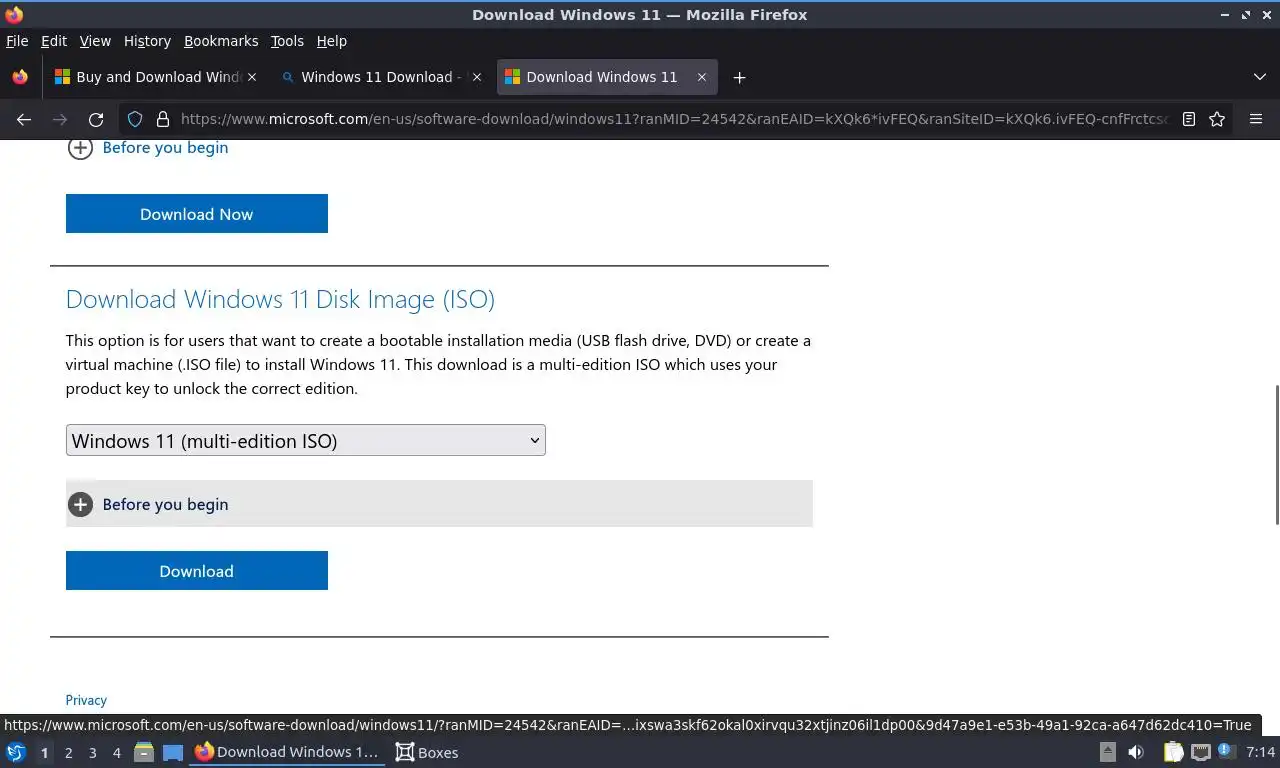
Task: Close the Download Windows 11 tab
Action: tap(702, 77)
